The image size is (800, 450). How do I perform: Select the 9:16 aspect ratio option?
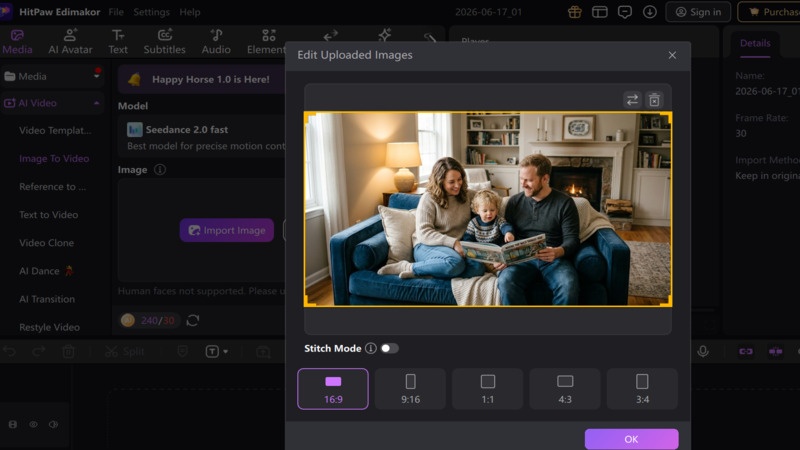tap(410, 389)
